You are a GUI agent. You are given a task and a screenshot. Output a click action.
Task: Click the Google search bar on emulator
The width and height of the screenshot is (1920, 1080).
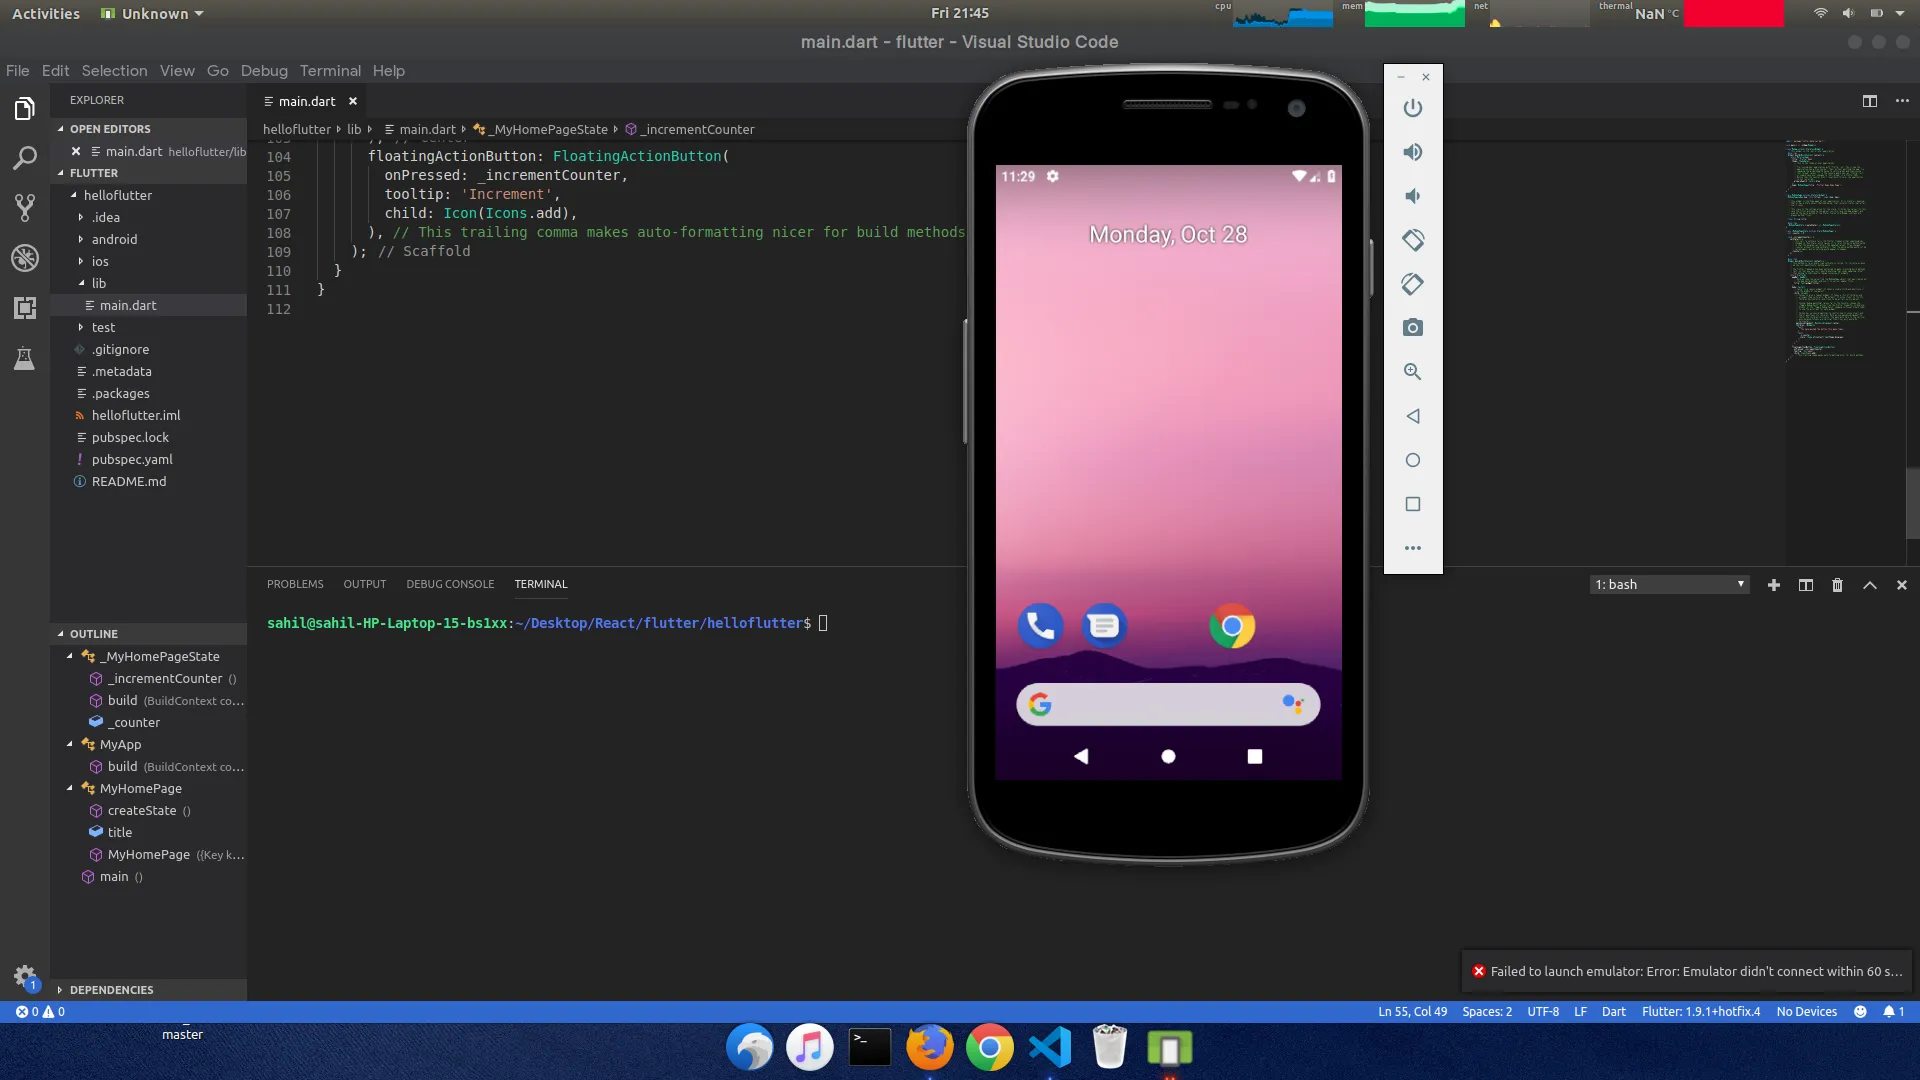click(x=1165, y=705)
